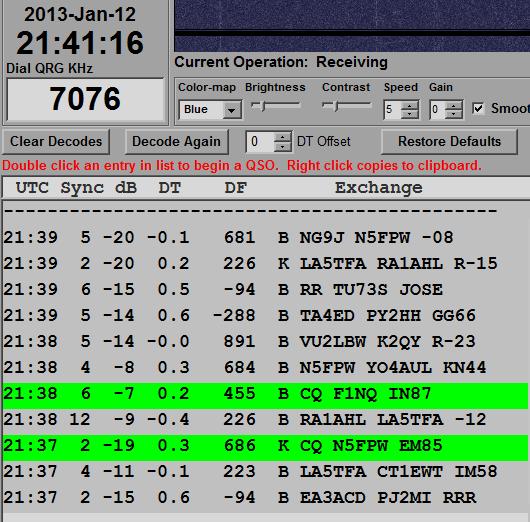Click the Contrast slider handle
The height and width of the screenshot is (522, 530).
336,106
